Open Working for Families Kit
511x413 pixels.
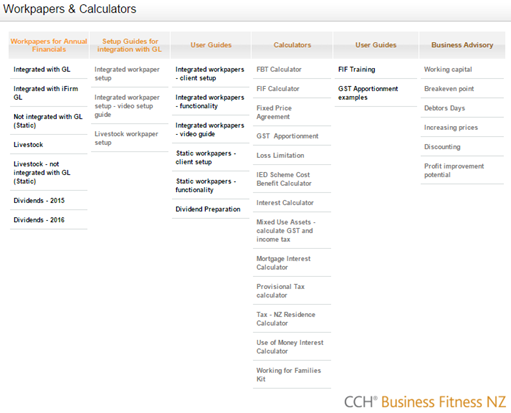[x=288, y=374]
